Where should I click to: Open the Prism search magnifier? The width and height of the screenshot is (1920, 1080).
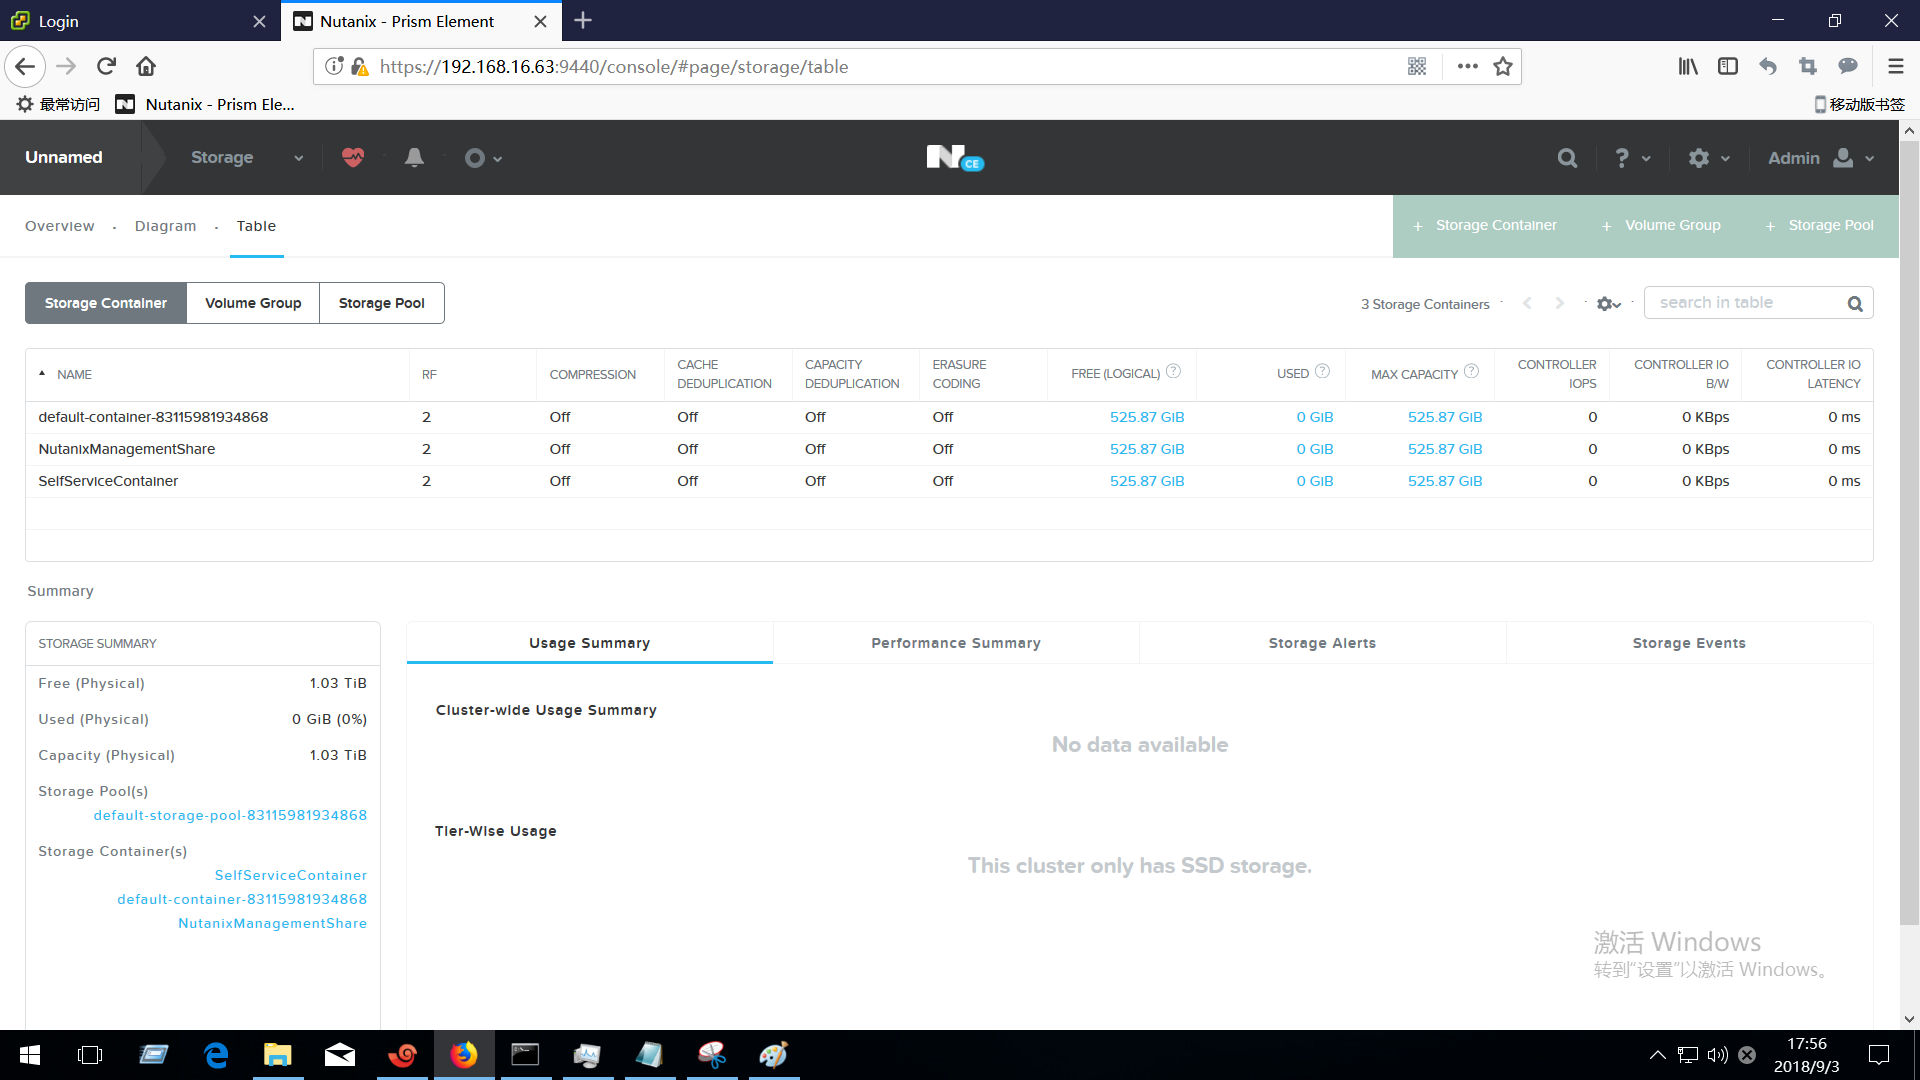1567,158
